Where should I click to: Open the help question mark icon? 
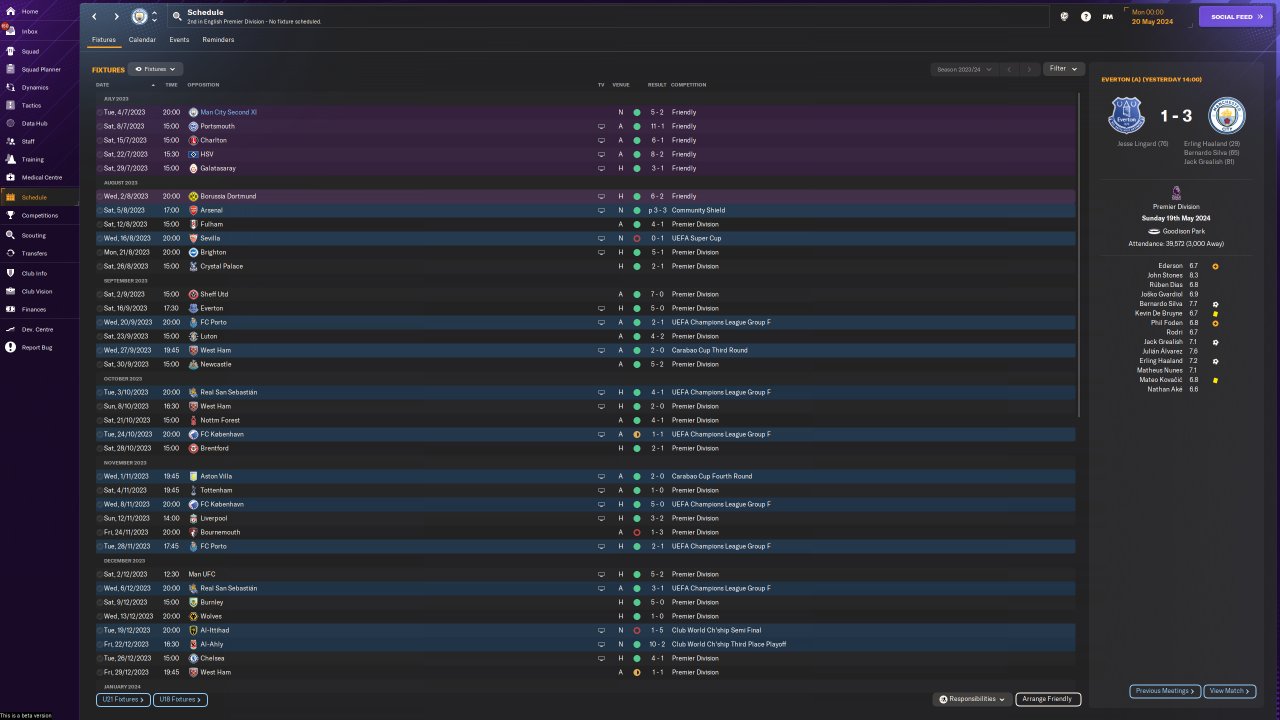(1086, 17)
